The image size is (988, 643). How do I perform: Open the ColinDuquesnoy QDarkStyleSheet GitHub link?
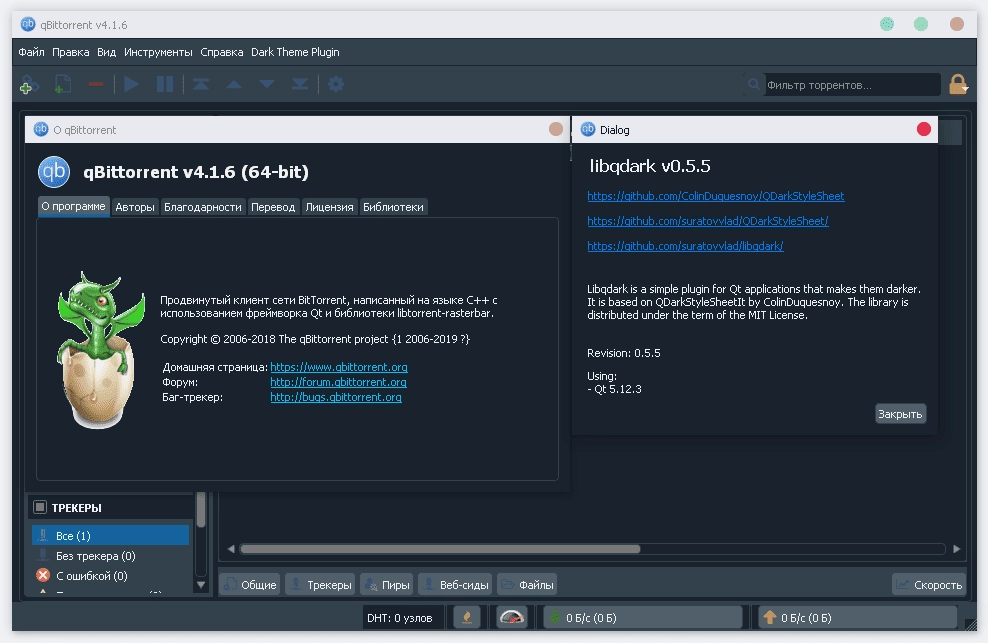click(x=715, y=196)
